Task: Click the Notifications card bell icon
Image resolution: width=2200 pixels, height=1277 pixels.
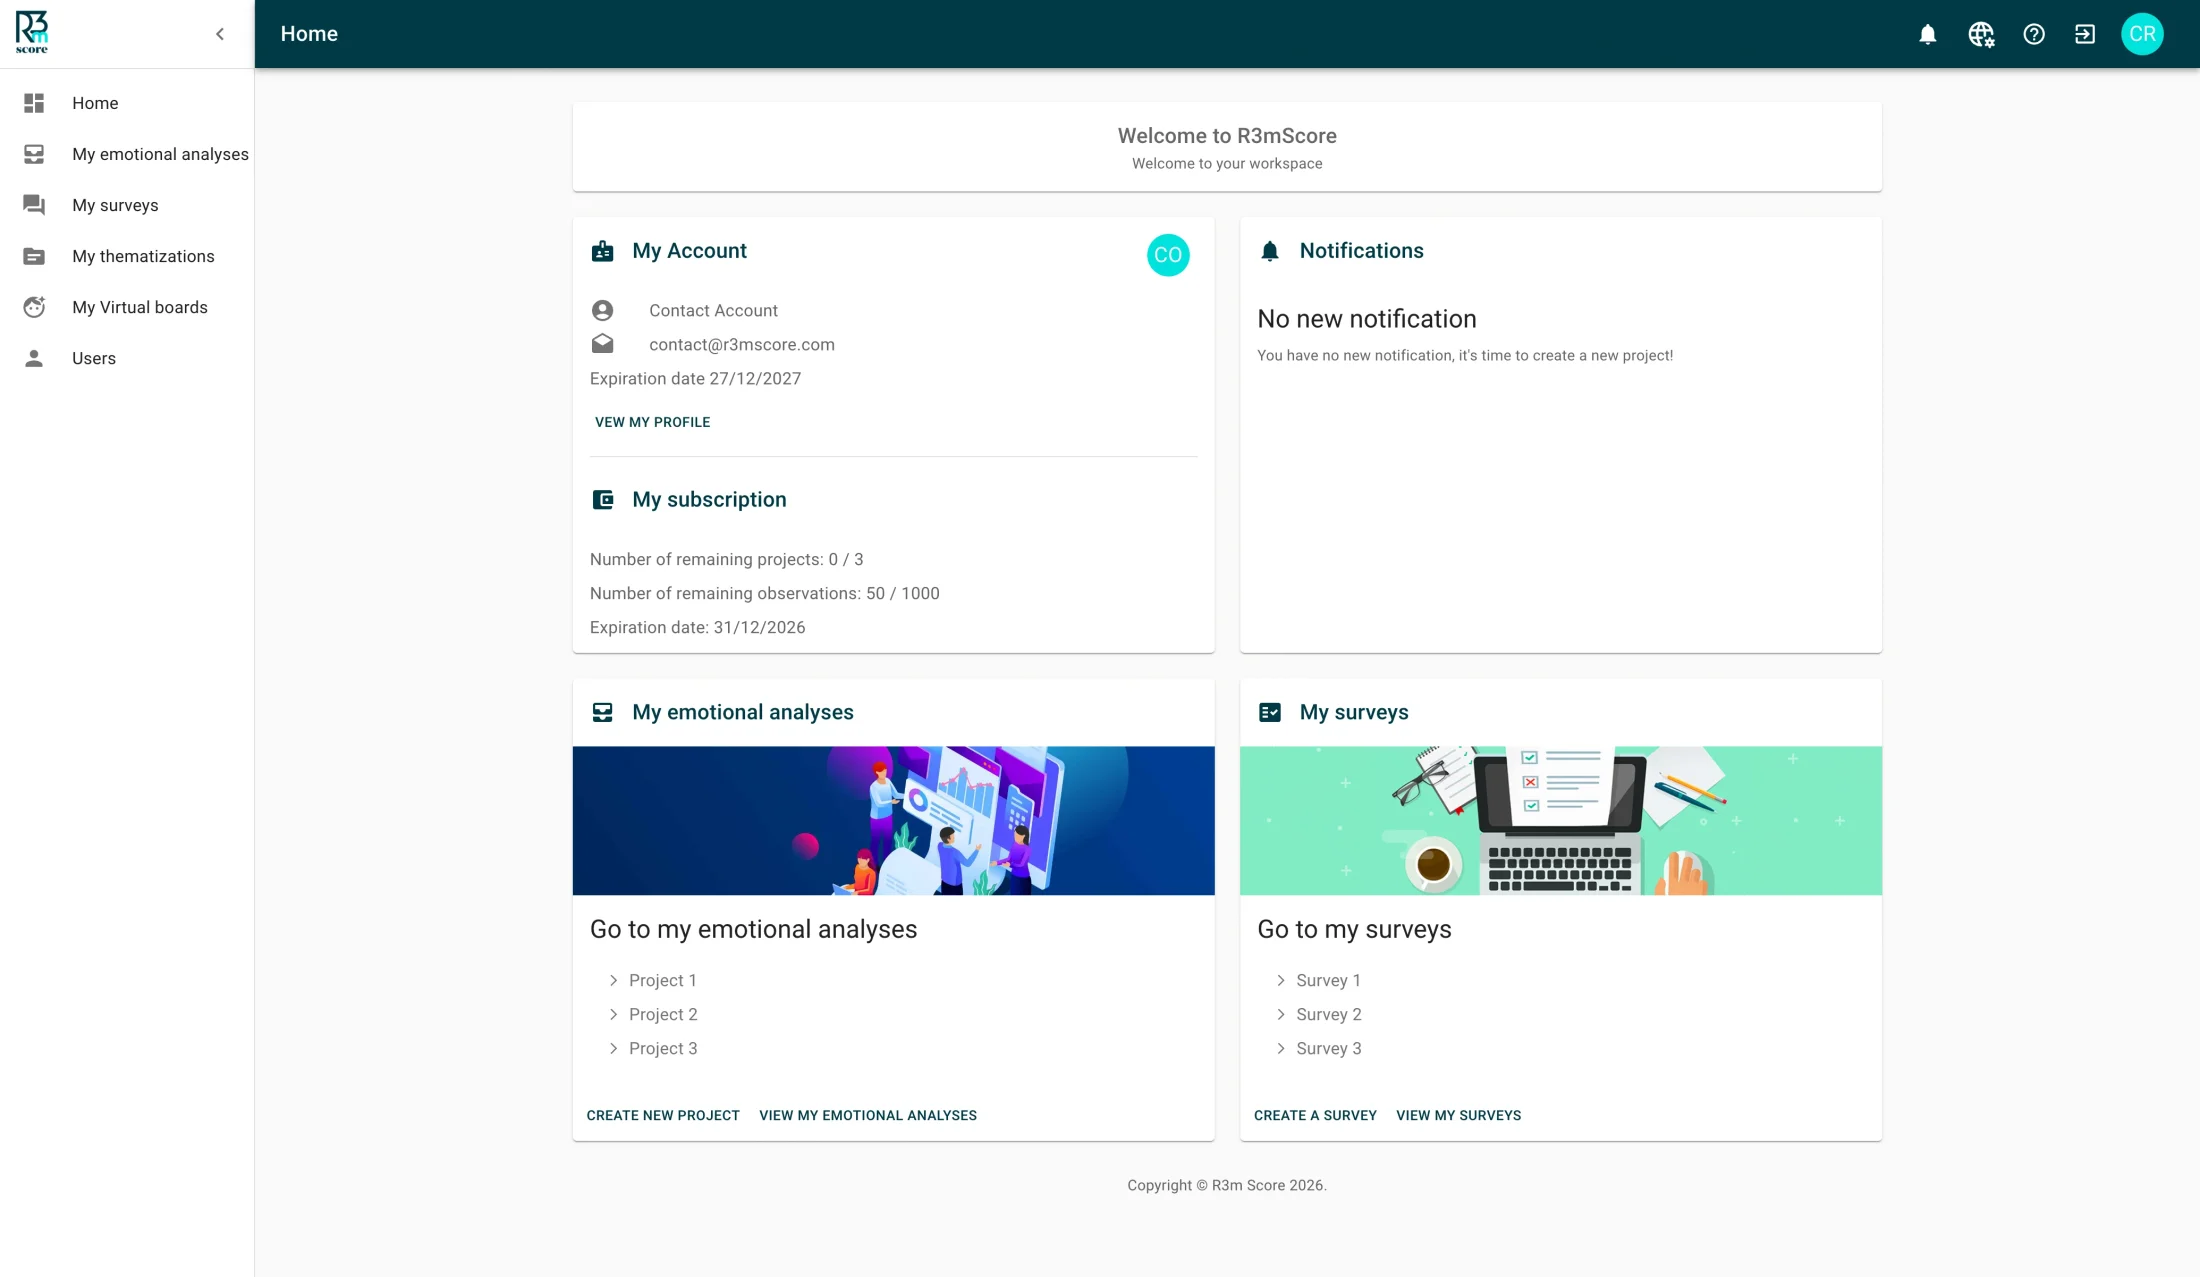Action: 1270,251
